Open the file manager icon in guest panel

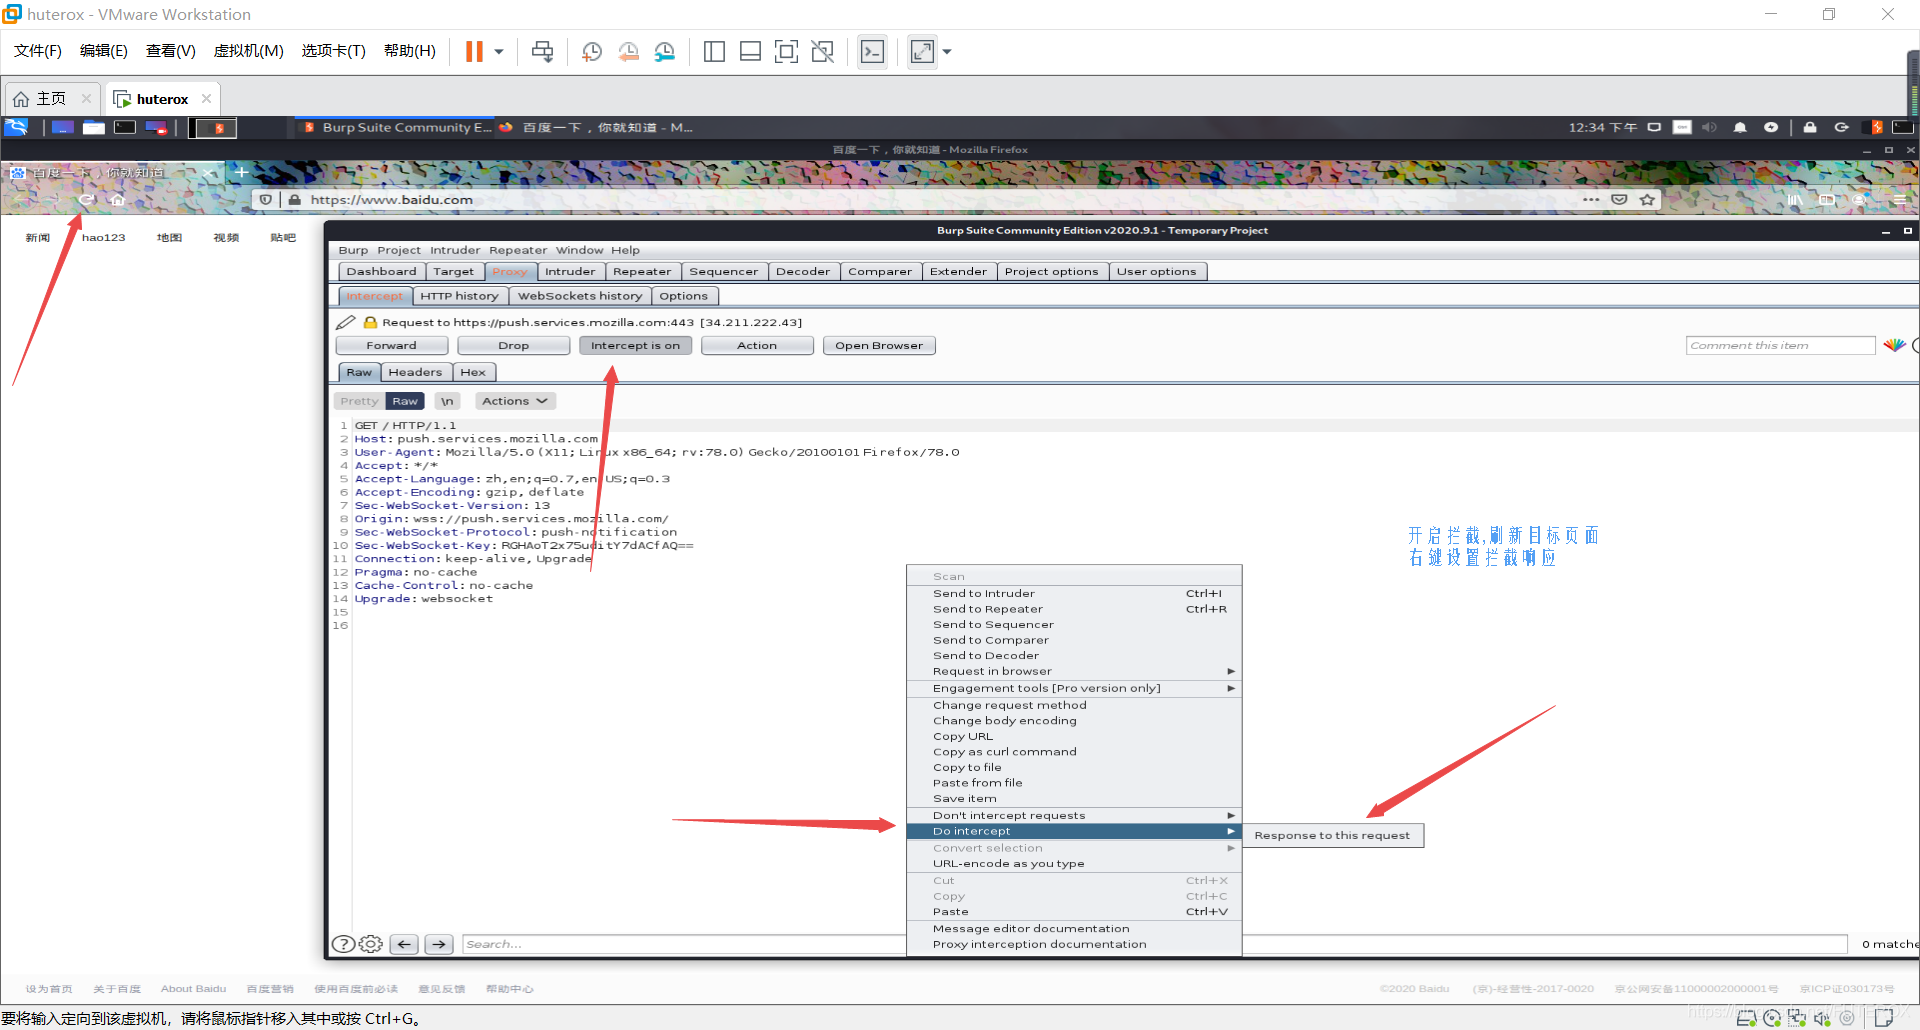click(94, 127)
